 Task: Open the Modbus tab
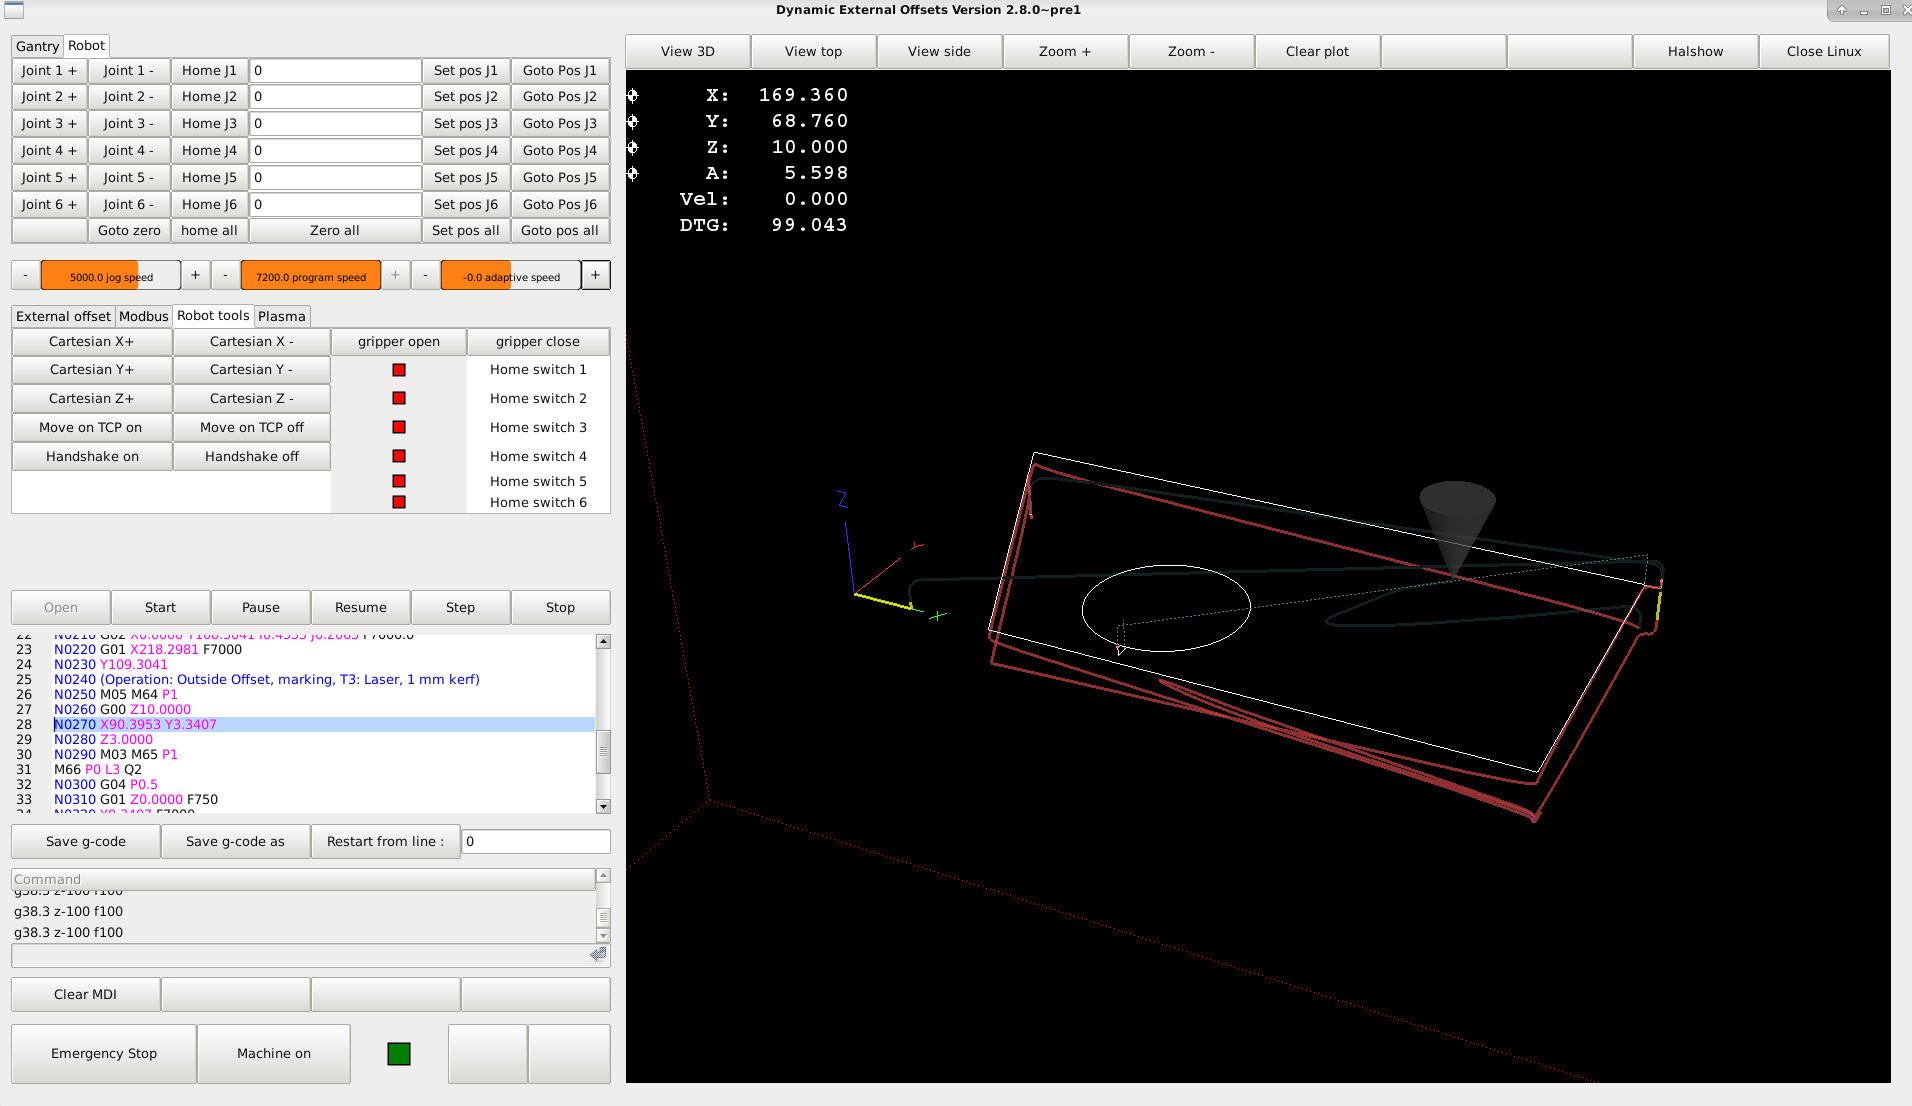(x=144, y=316)
